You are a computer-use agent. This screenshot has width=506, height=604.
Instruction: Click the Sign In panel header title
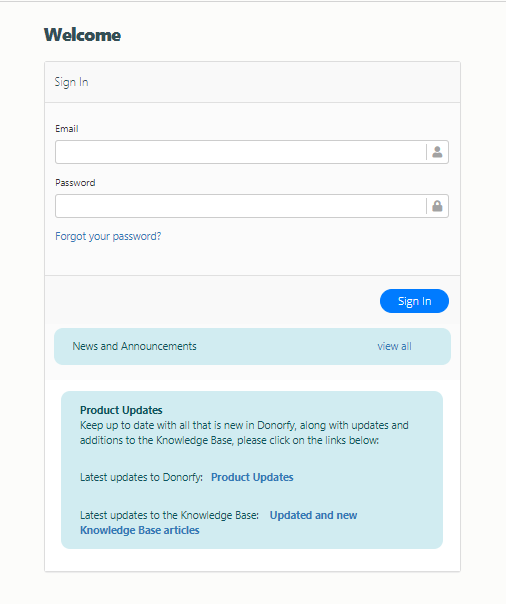[x=71, y=82]
